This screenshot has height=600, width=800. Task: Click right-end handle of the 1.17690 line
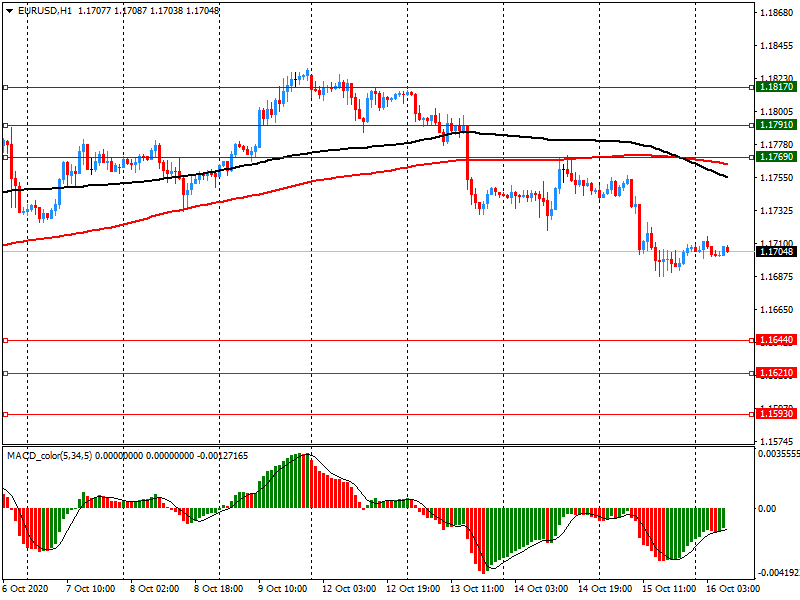(x=752, y=158)
